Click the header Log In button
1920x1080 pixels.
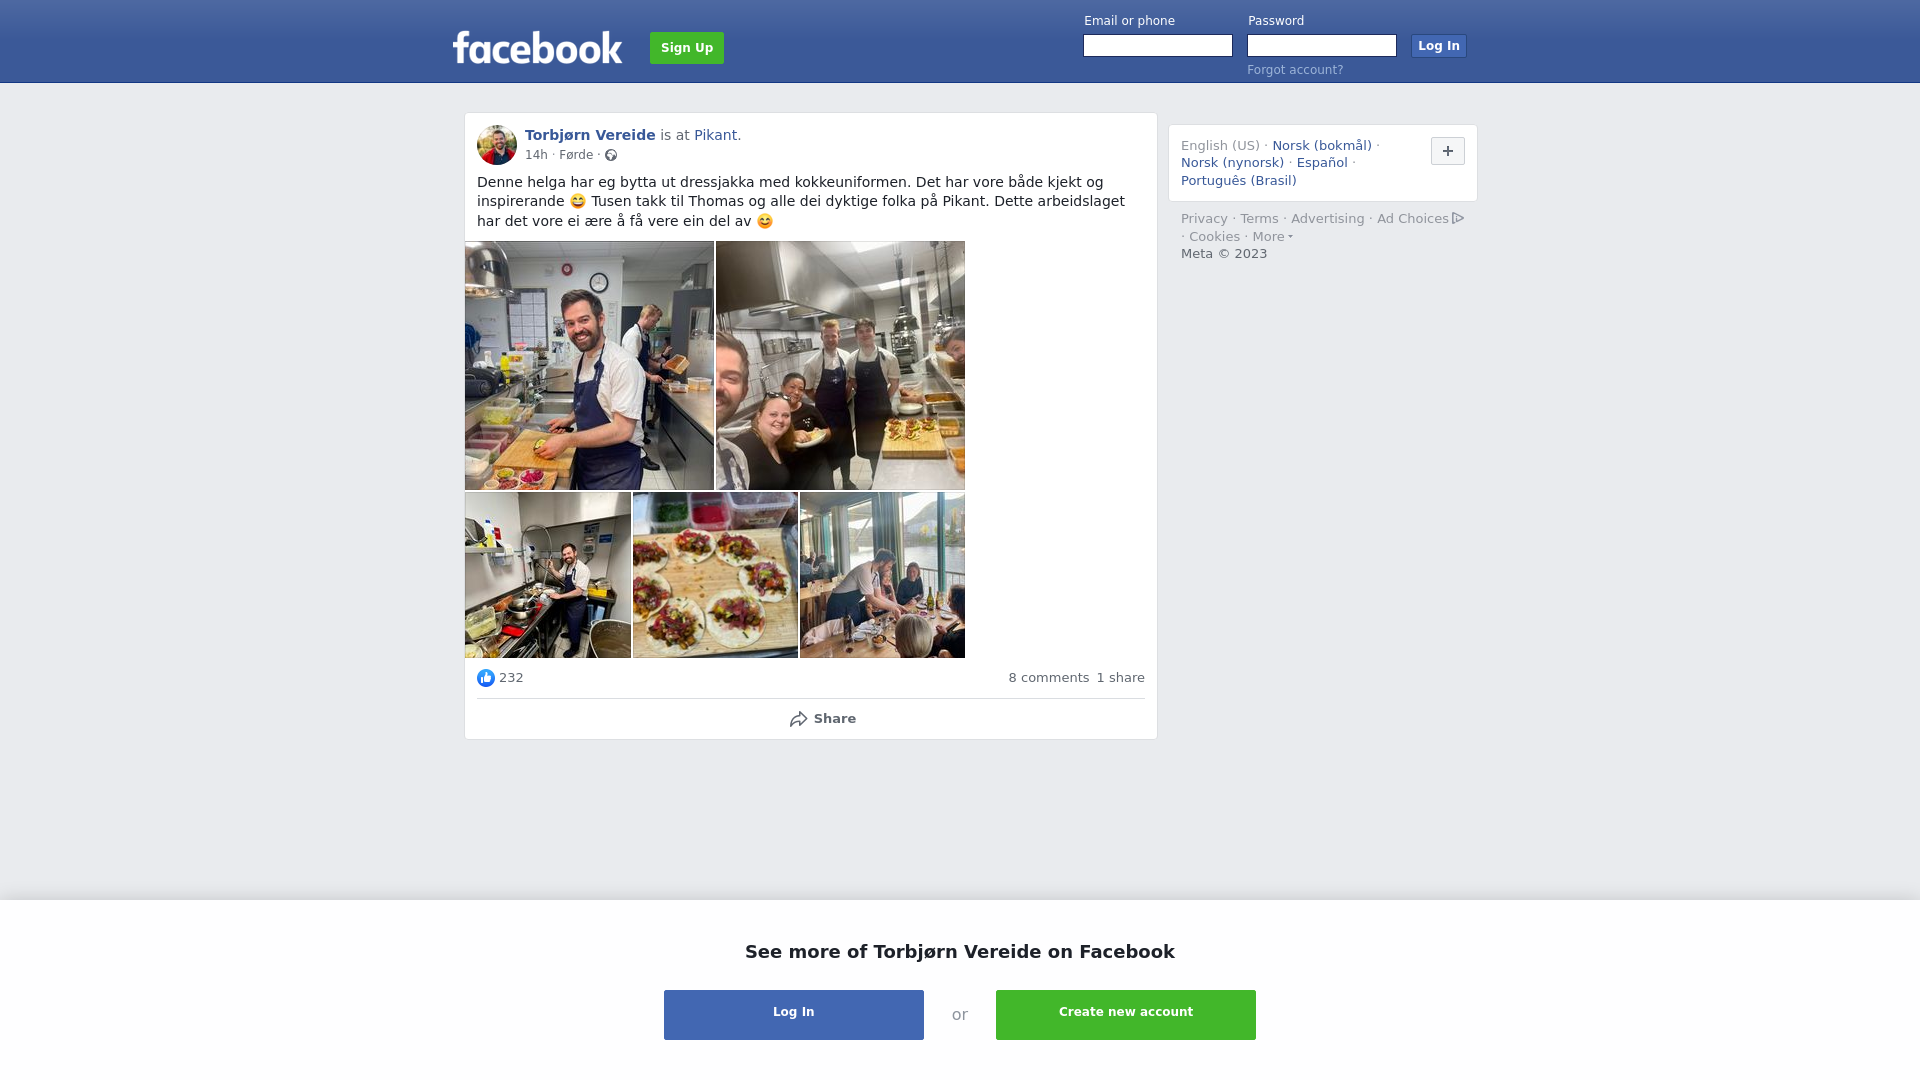(x=1439, y=46)
